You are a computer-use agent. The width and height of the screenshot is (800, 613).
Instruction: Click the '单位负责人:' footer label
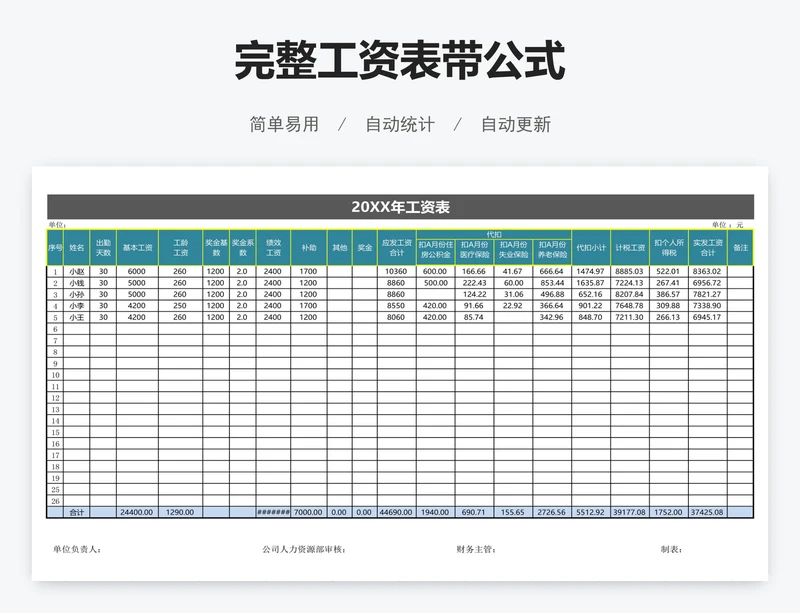(x=77, y=550)
